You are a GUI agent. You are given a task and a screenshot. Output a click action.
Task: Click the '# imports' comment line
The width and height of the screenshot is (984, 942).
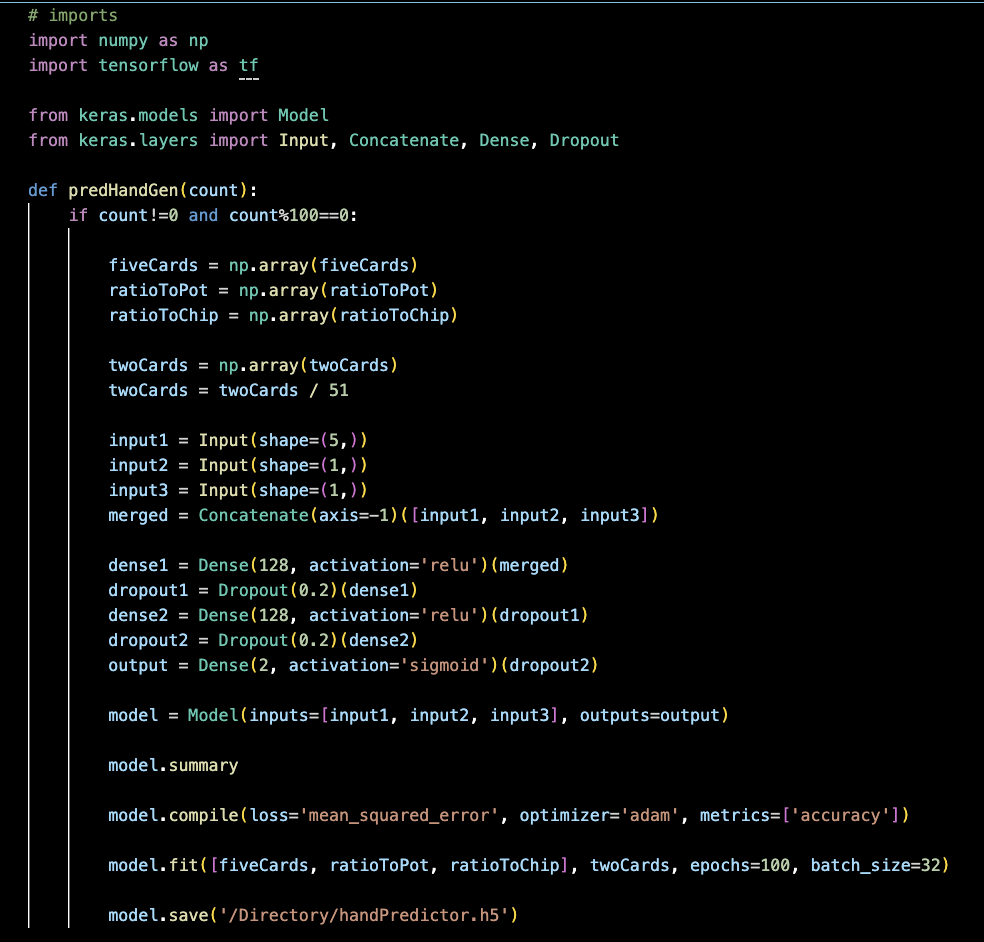(73, 15)
